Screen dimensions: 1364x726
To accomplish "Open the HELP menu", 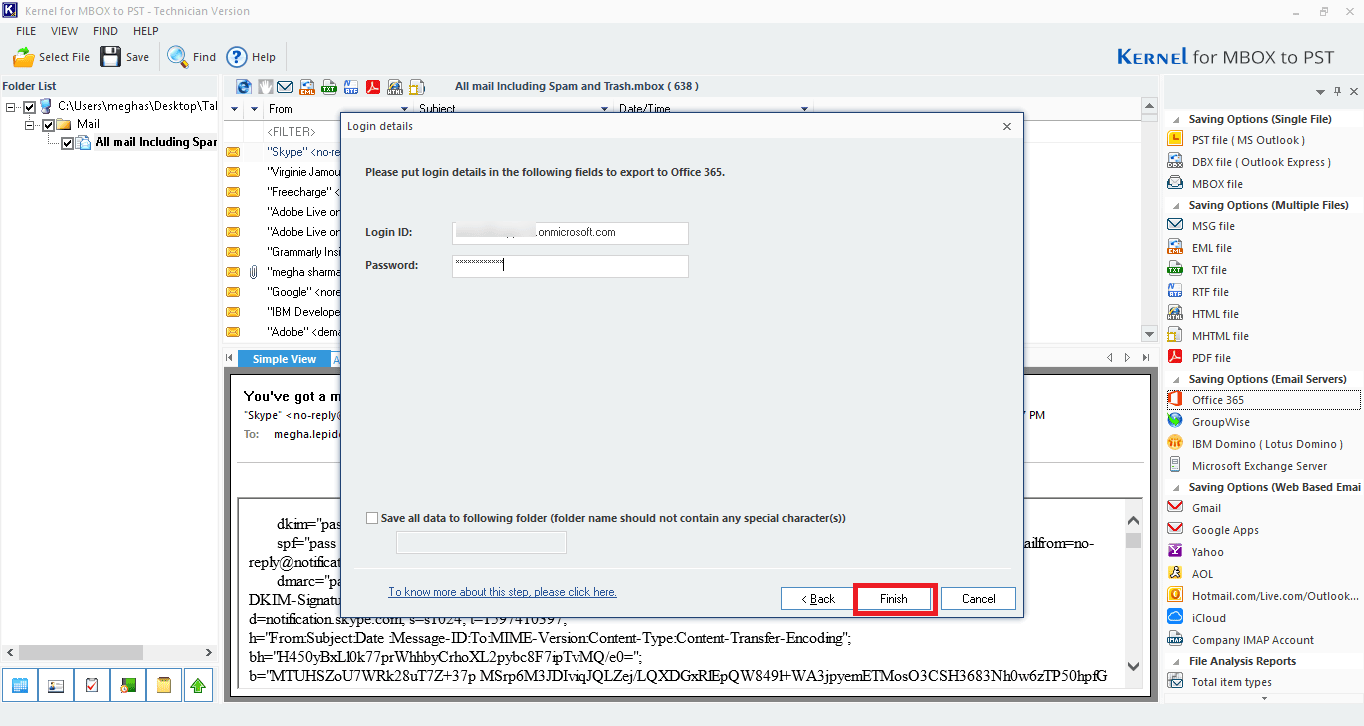I will tap(146, 31).
